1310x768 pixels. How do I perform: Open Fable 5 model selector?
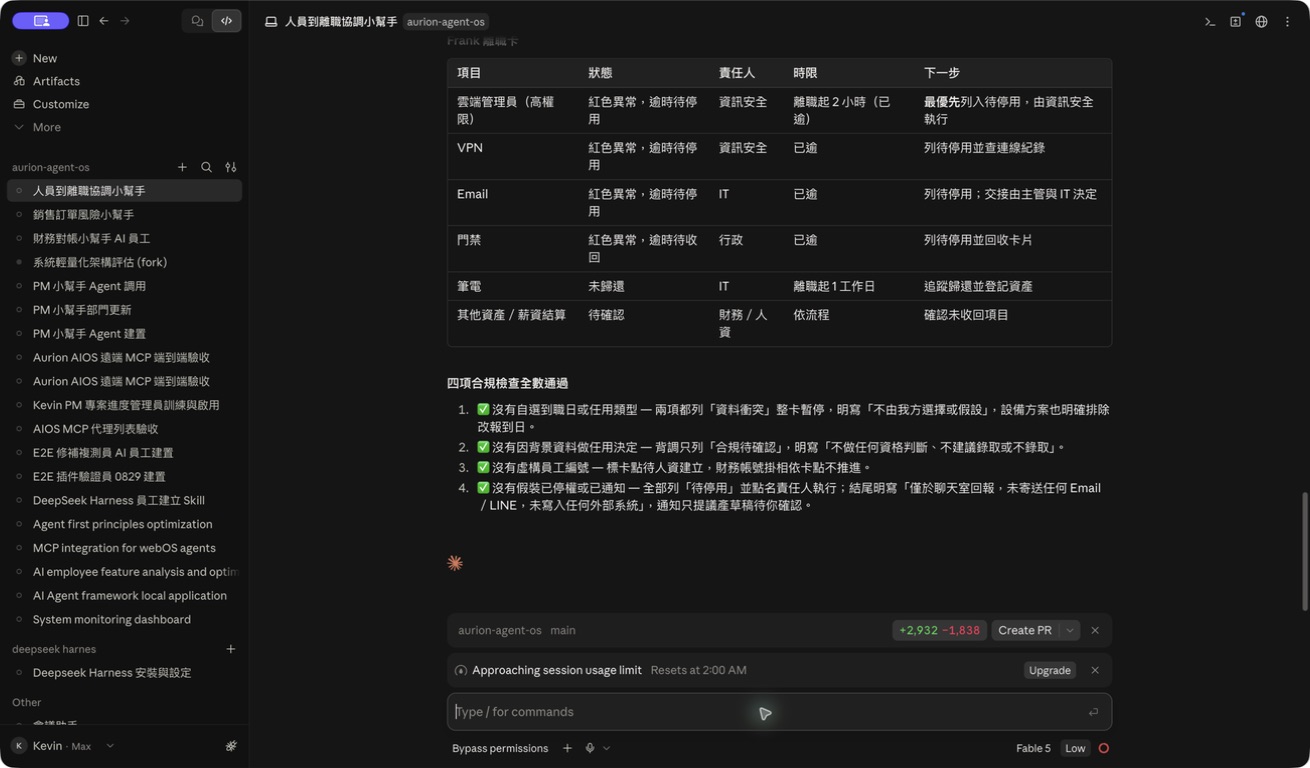(x=1033, y=748)
